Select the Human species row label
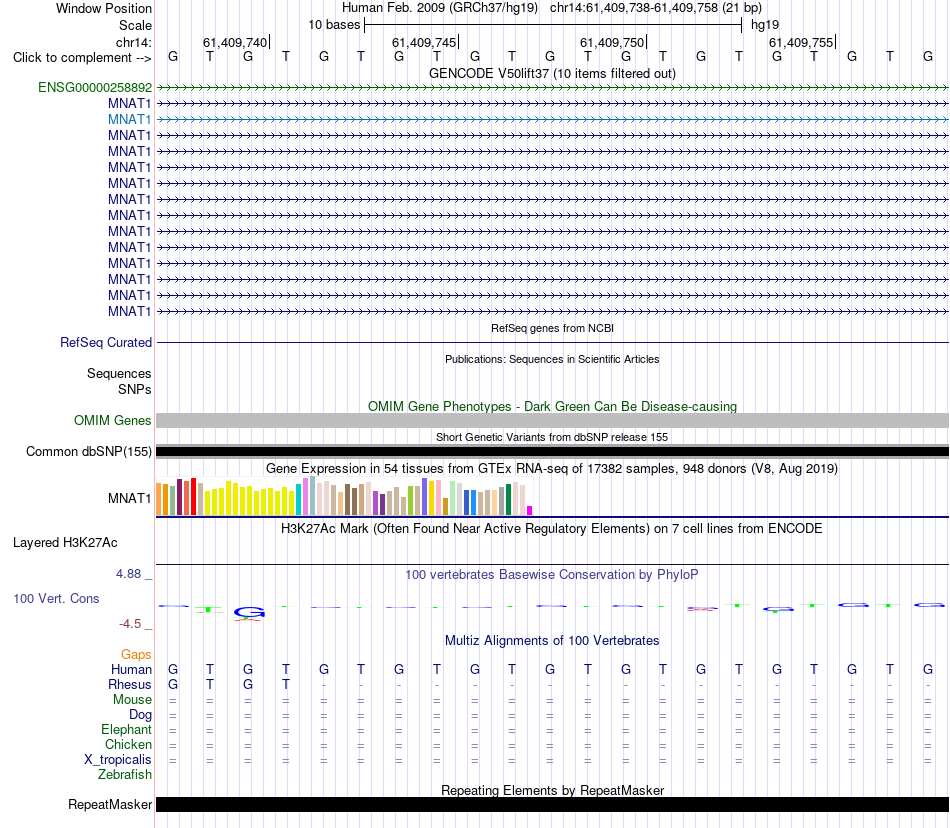950x828 pixels. click(131, 669)
